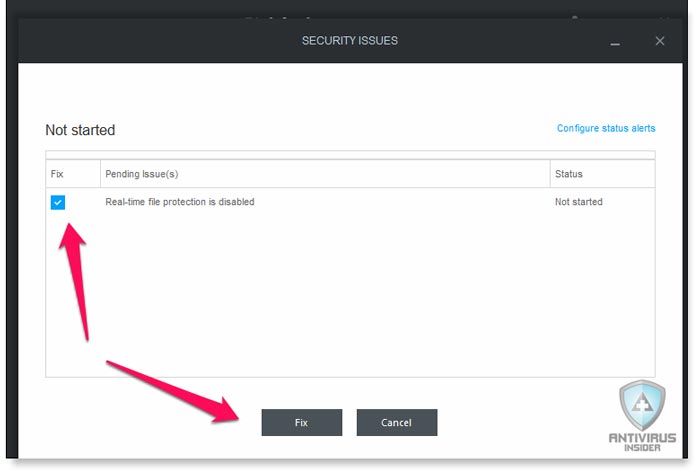Viewport: 700px width, 476px height.
Task: Uncheck the Fix checkbox for real-time protection
Action: (58, 202)
